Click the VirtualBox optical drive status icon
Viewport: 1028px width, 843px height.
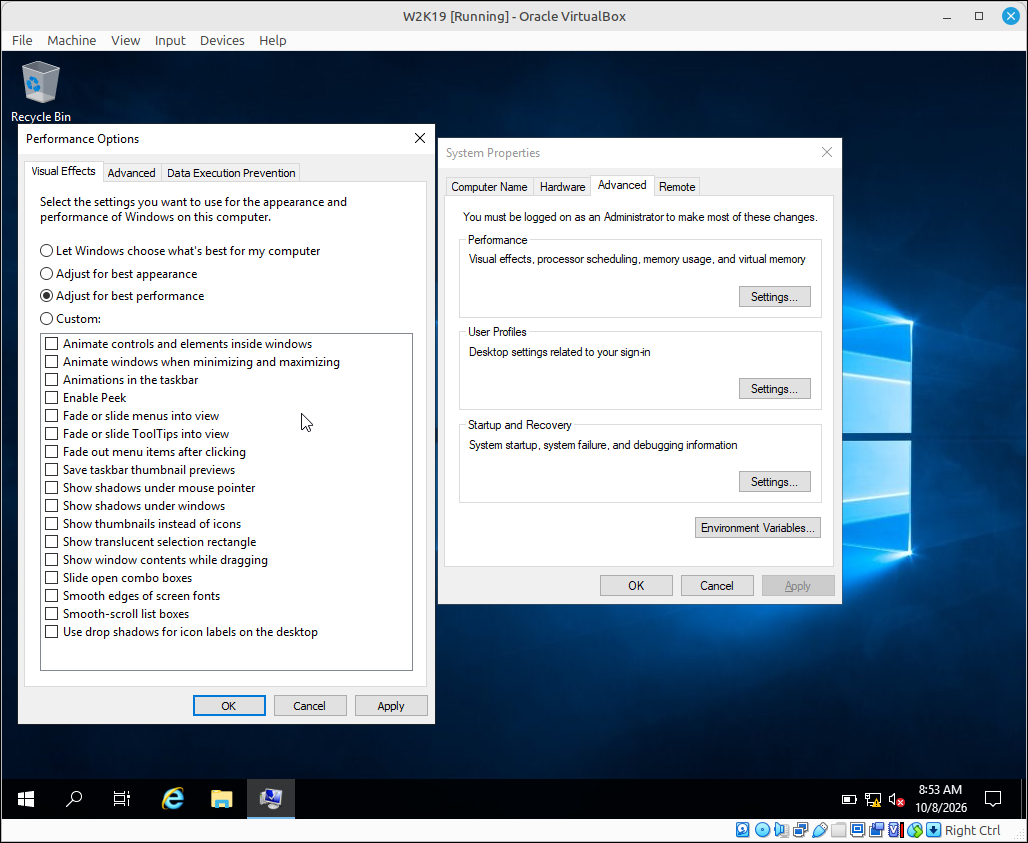click(762, 830)
